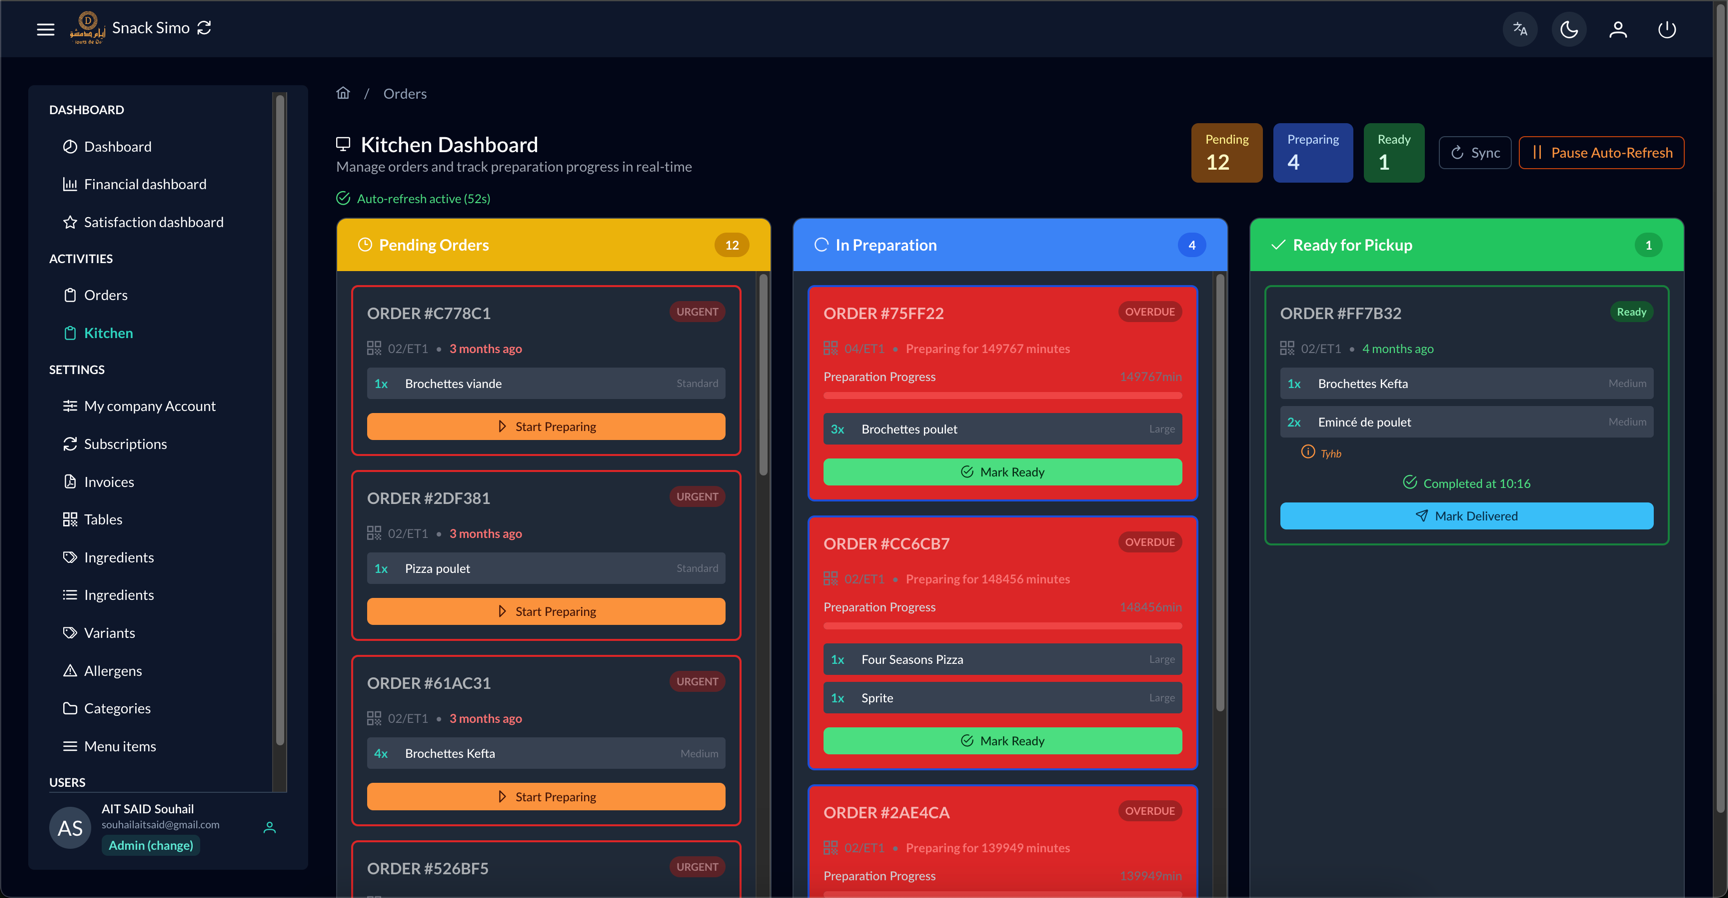This screenshot has height=898, width=1728.
Task: Click Ready badge on order #FF7B32
Action: [x=1631, y=312]
